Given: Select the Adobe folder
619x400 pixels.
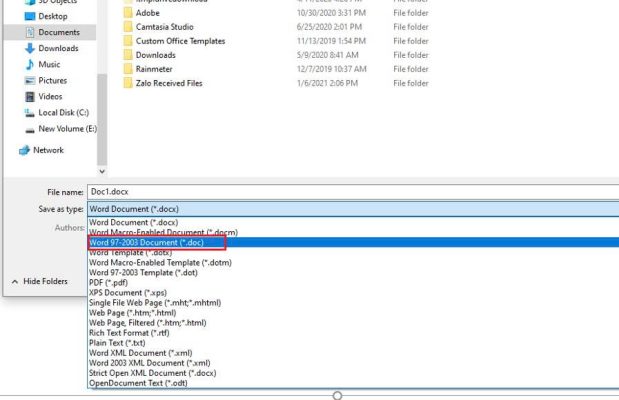Looking at the screenshot, I should click(147, 13).
